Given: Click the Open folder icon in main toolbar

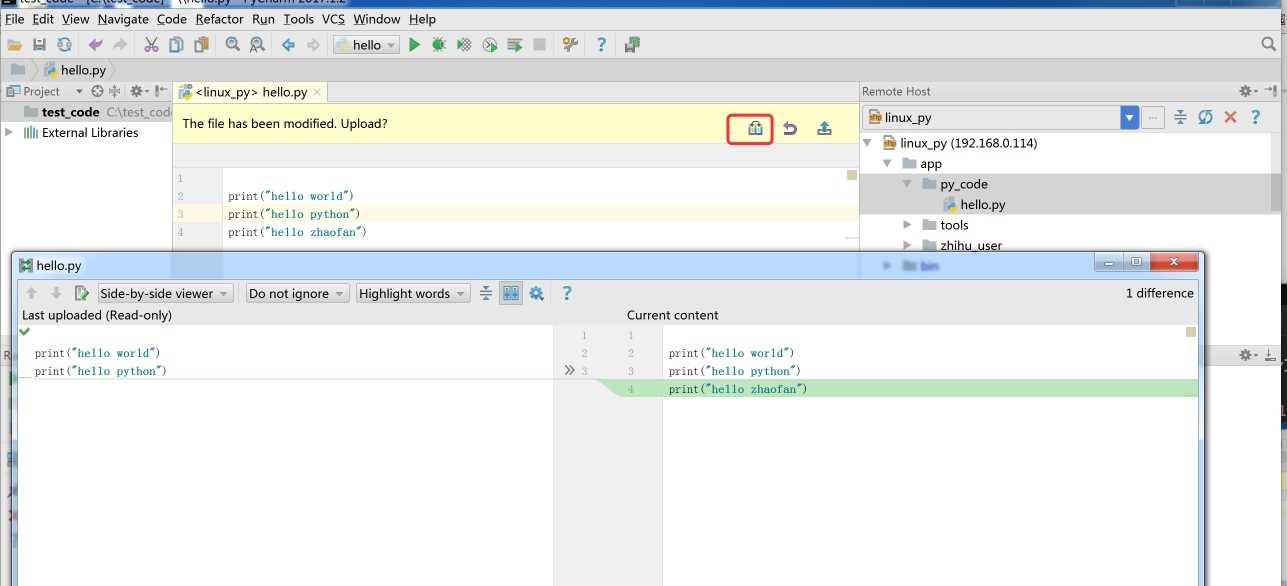Looking at the screenshot, I should click(15, 45).
